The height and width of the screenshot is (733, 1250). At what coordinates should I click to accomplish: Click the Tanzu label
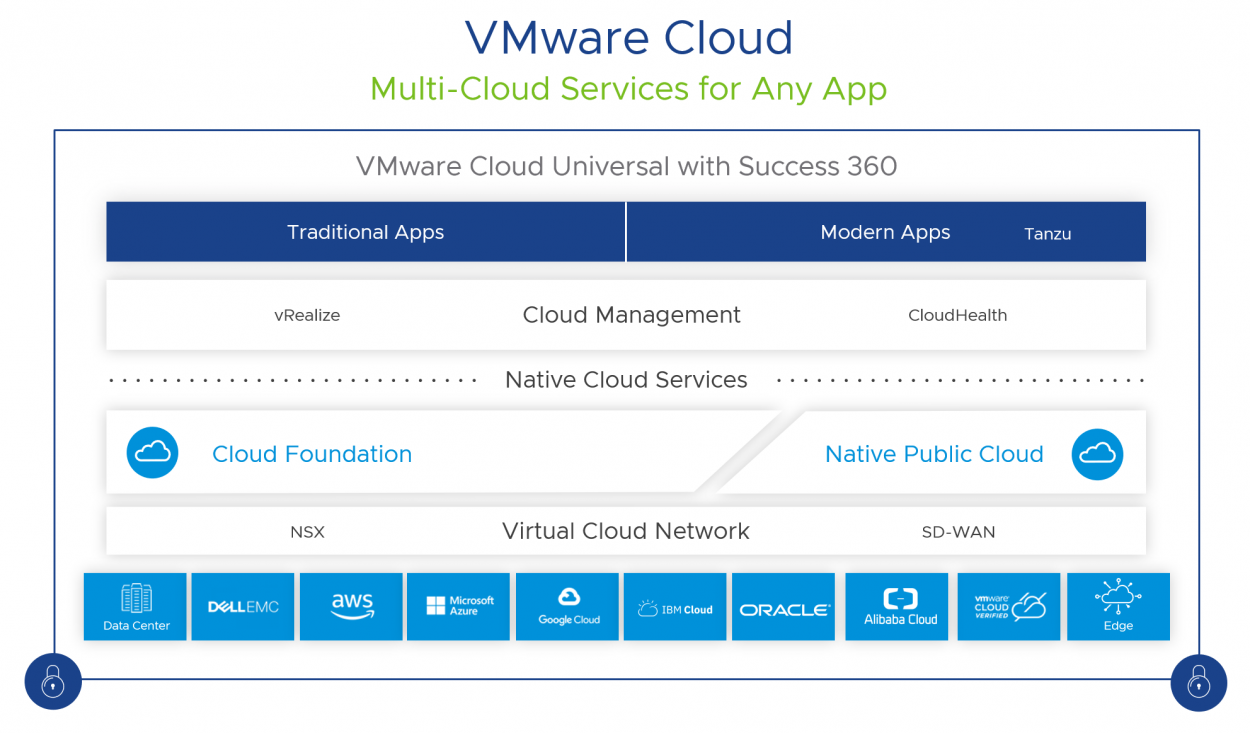coord(1047,234)
